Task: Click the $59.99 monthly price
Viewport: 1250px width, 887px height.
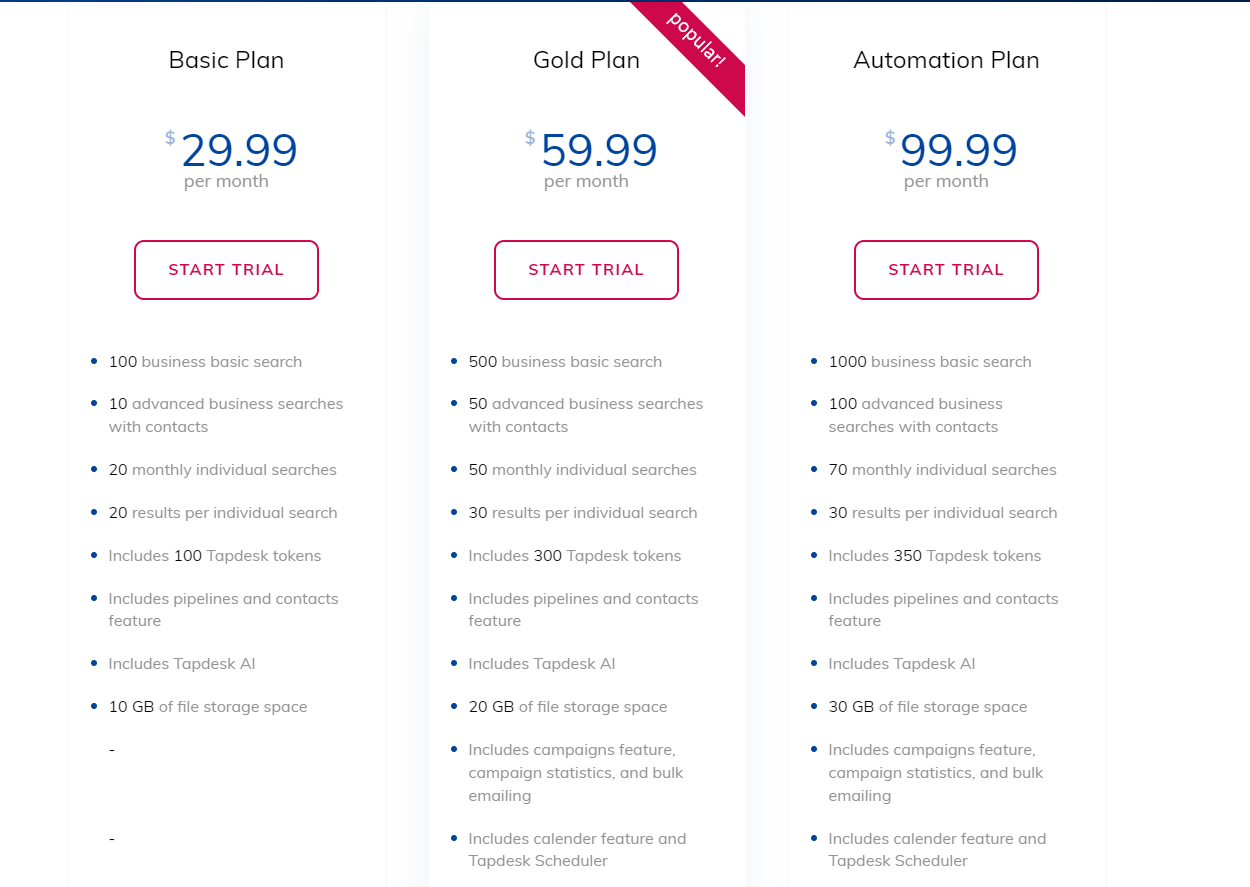Action: [x=598, y=150]
